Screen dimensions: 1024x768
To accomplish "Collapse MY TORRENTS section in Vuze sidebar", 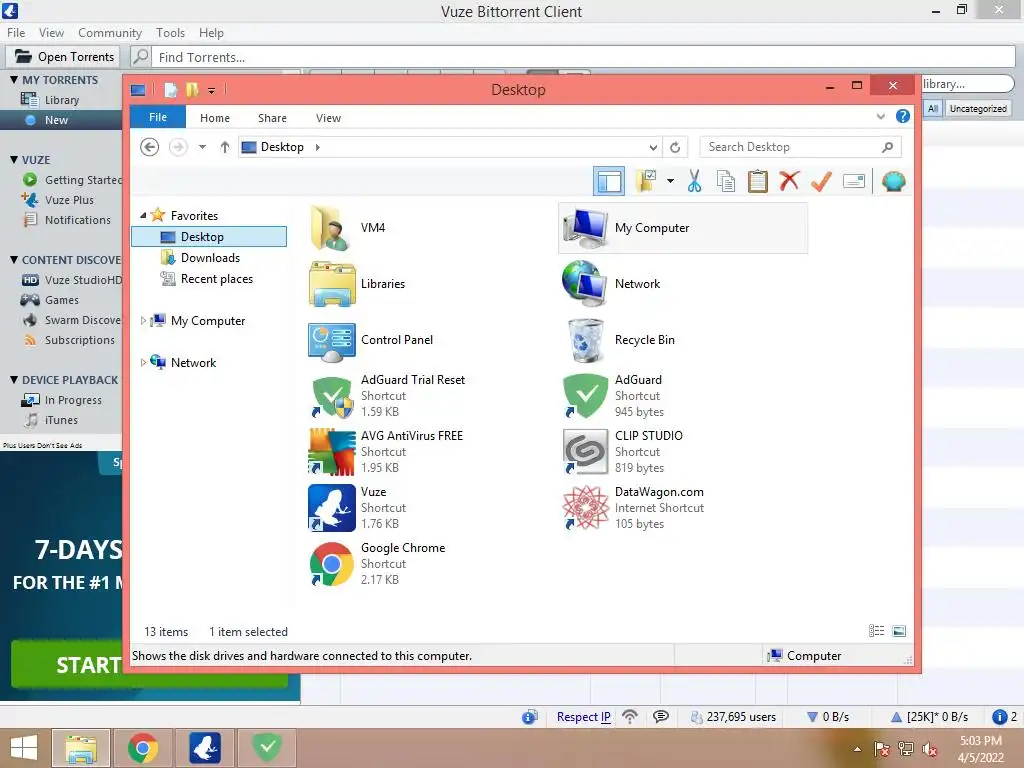I will pos(14,80).
